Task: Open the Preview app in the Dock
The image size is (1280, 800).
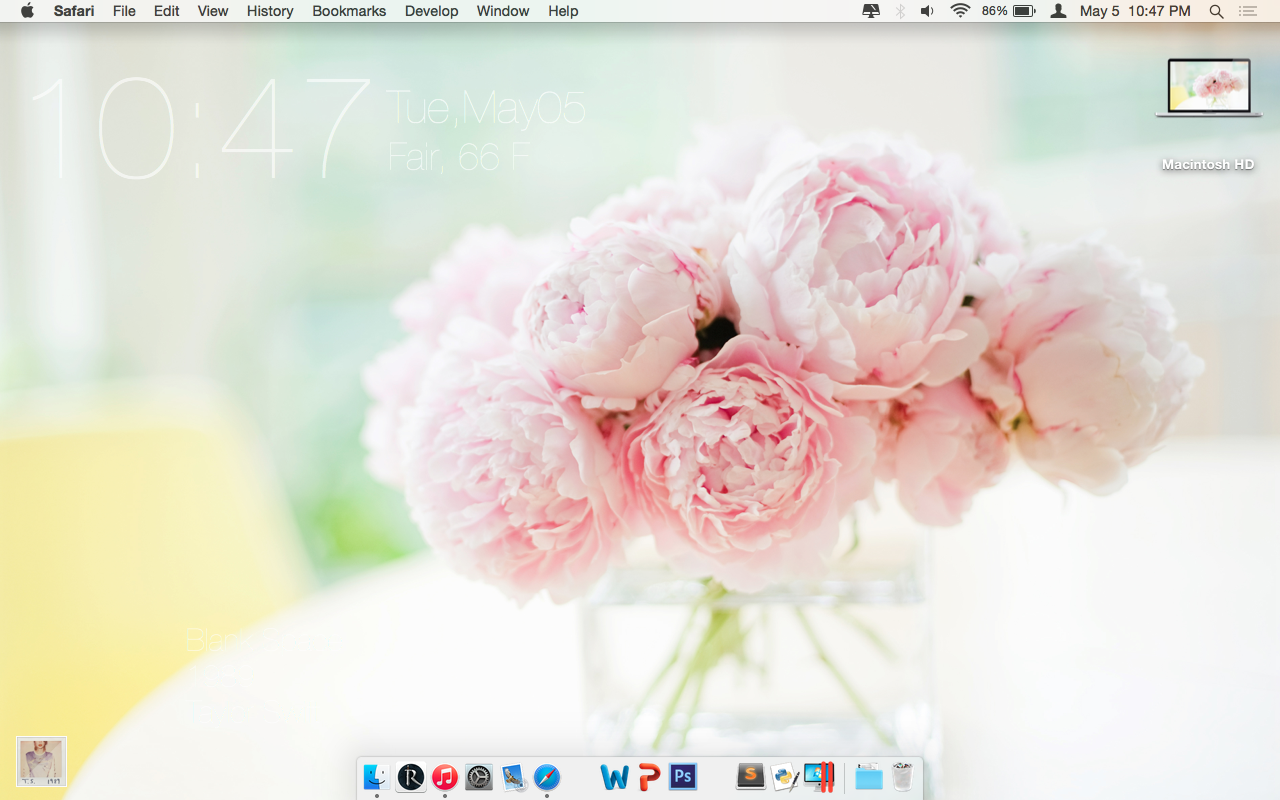Action: coord(514,777)
